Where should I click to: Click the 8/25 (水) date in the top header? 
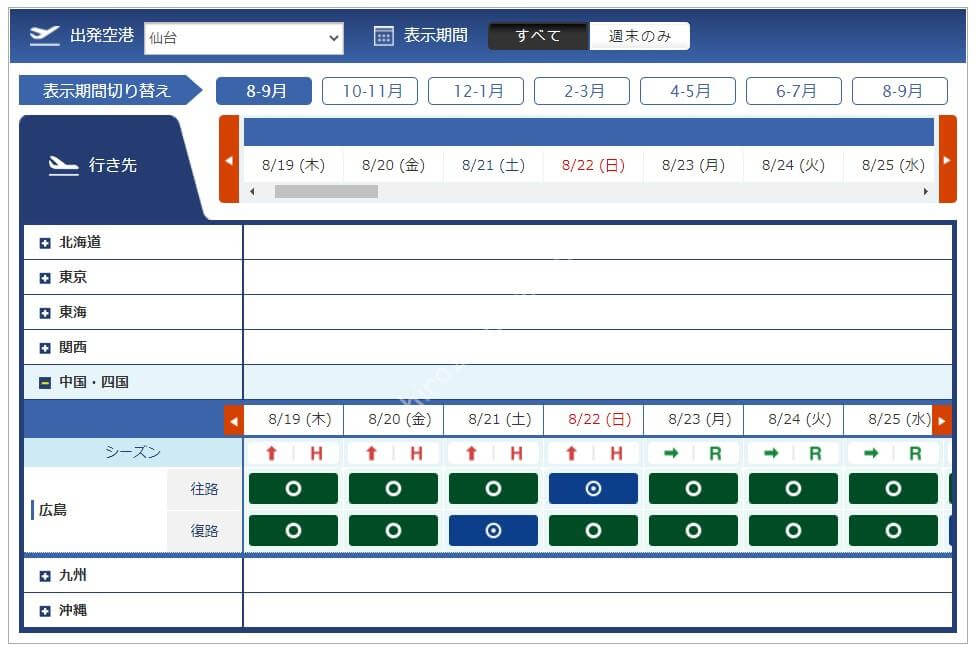[x=893, y=165]
